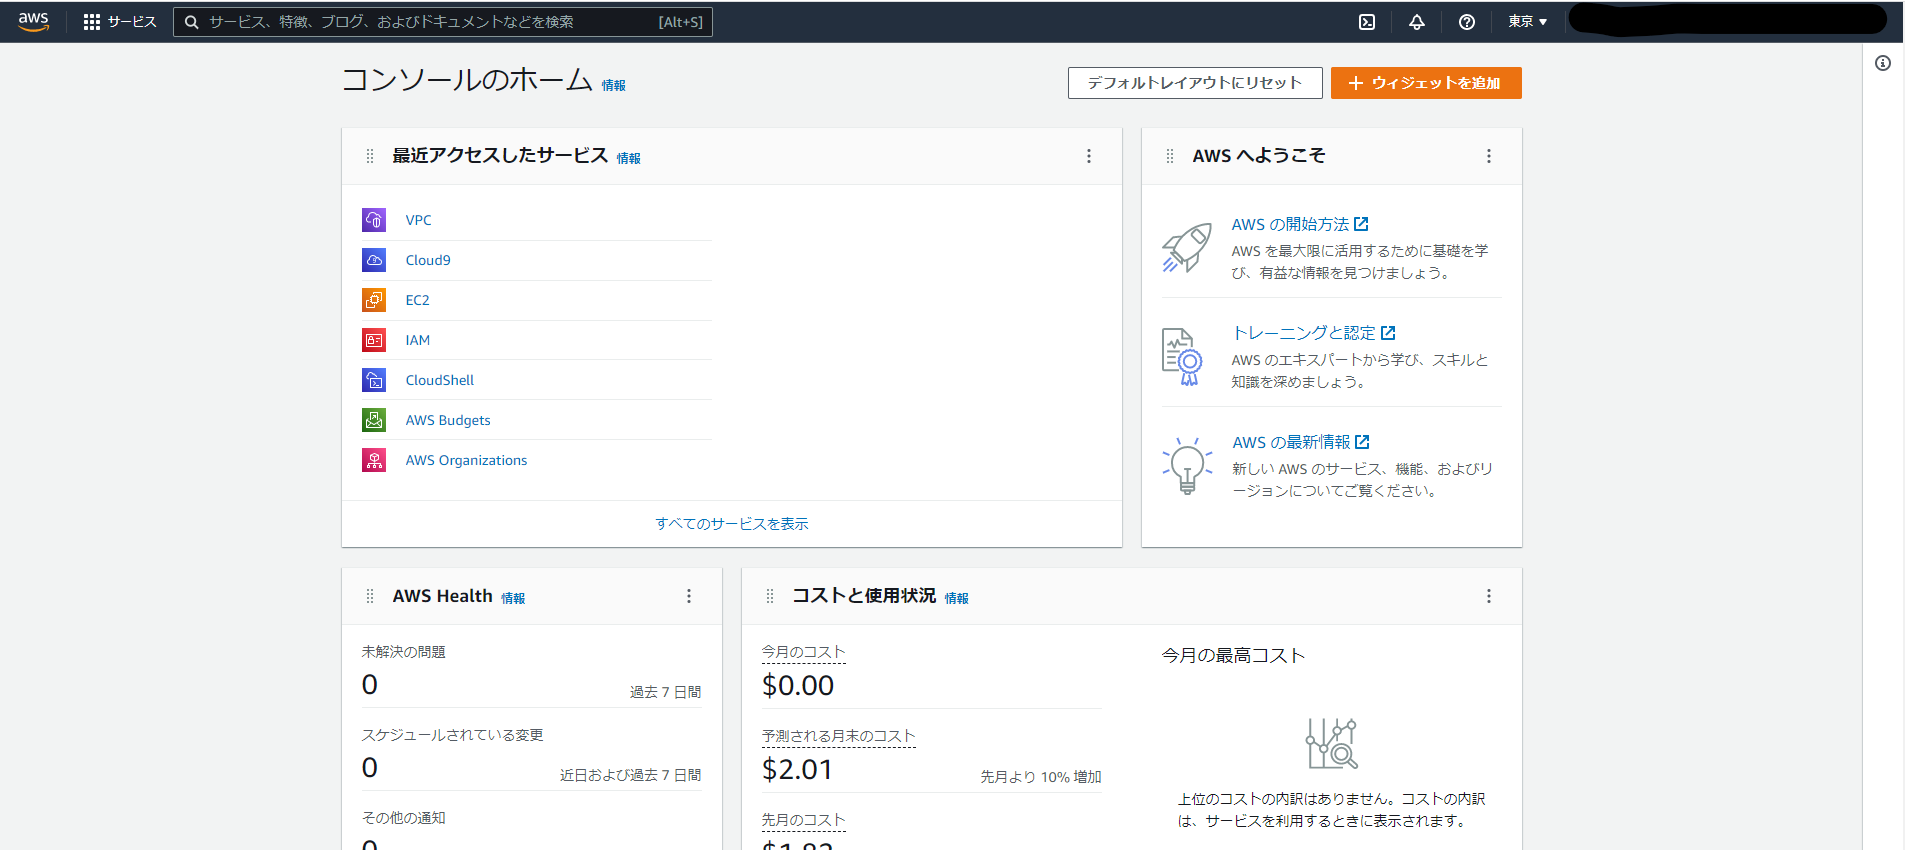Click the 今月の最高コスト heading
The width and height of the screenshot is (1905, 850).
tap(1233, 656)
